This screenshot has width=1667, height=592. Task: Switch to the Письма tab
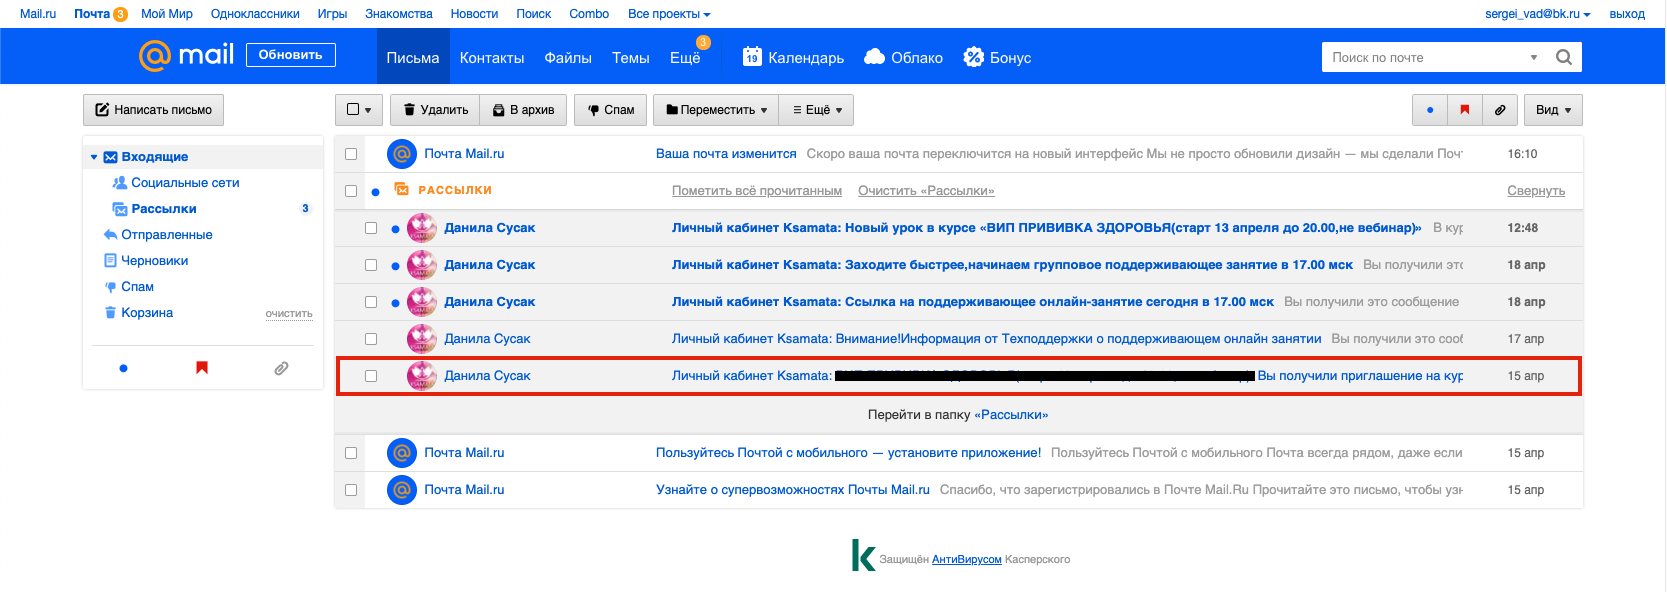(x=413, y=57)
